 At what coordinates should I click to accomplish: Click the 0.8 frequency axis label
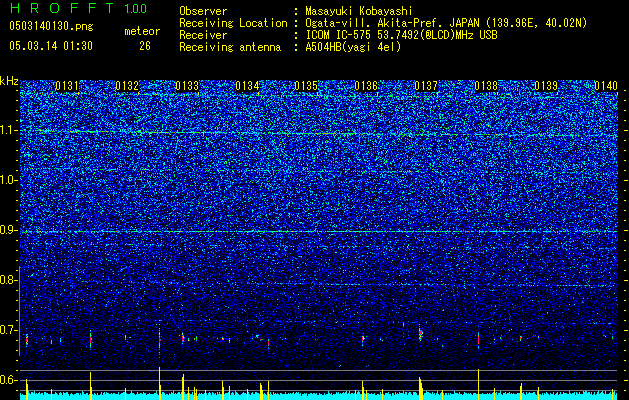point(9,280)
